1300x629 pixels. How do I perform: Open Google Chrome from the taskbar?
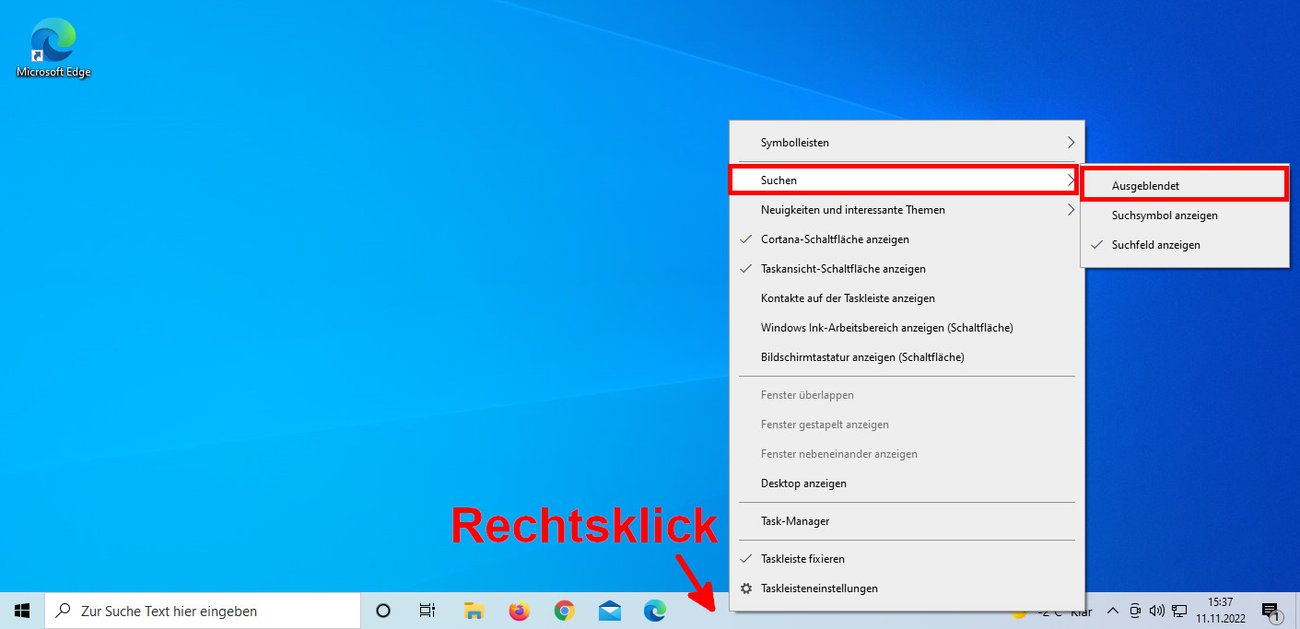point(563,610)
